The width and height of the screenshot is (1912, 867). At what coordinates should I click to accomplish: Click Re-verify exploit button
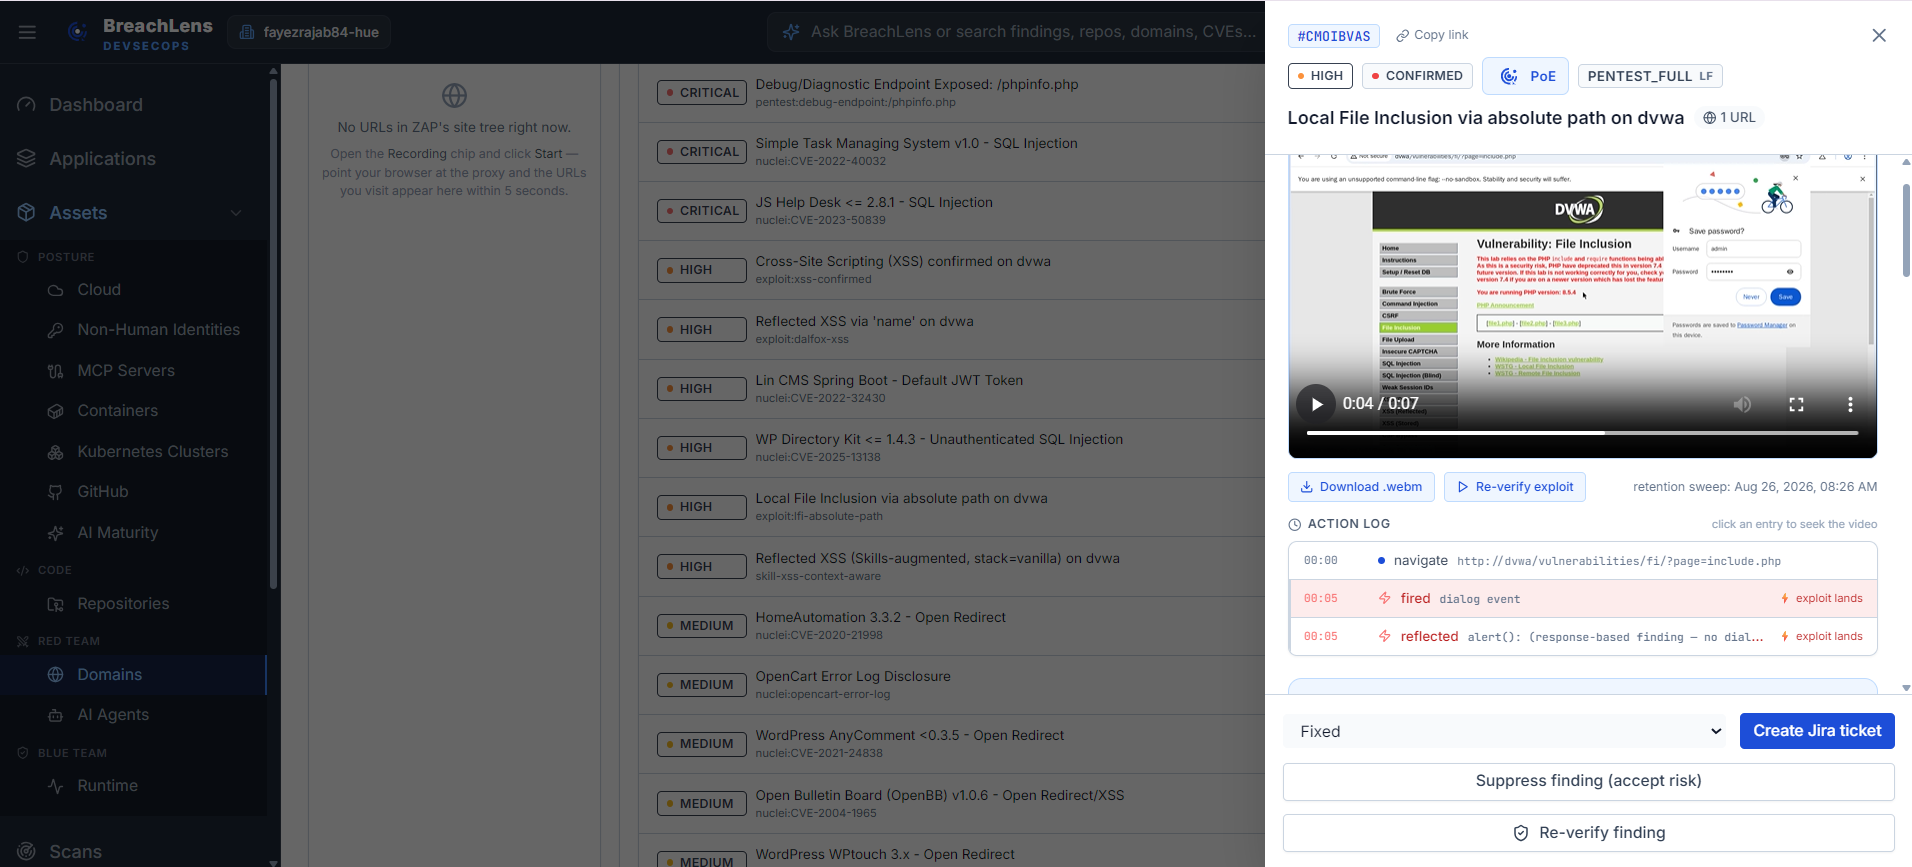tap(1515, 487)
